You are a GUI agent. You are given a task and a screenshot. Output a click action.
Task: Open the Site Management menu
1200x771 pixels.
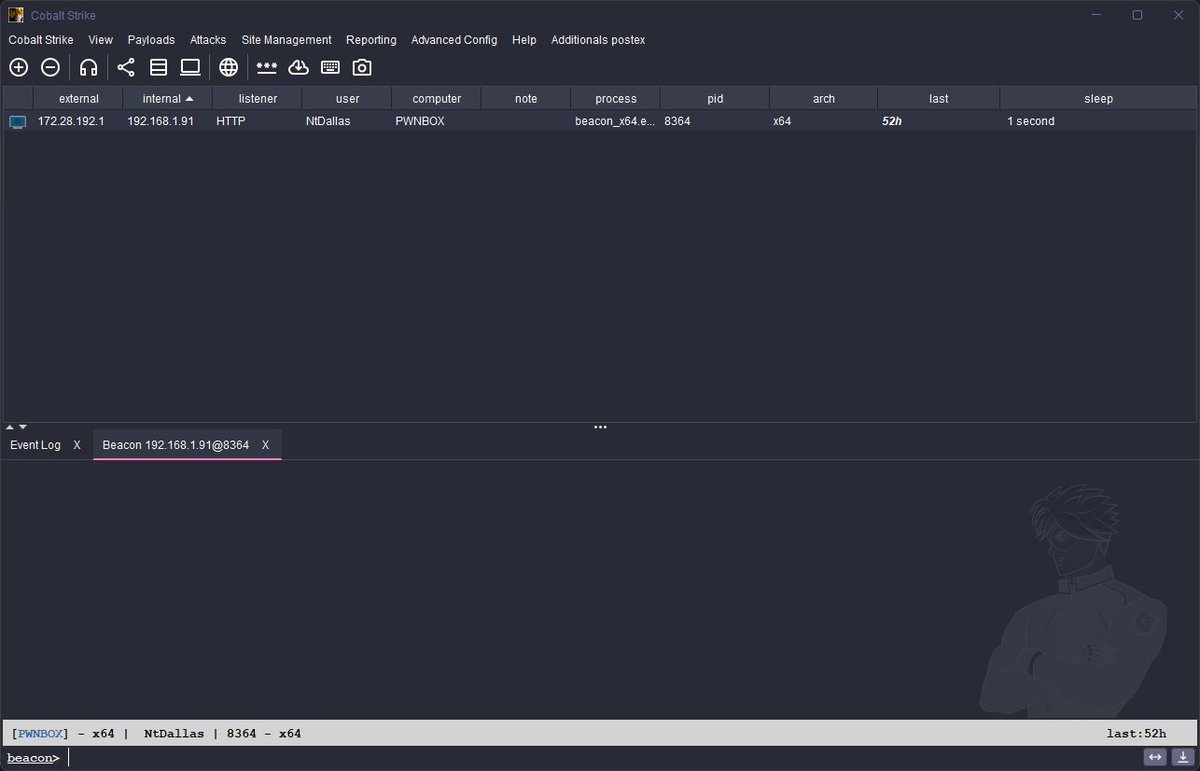[x=286, y=40]
